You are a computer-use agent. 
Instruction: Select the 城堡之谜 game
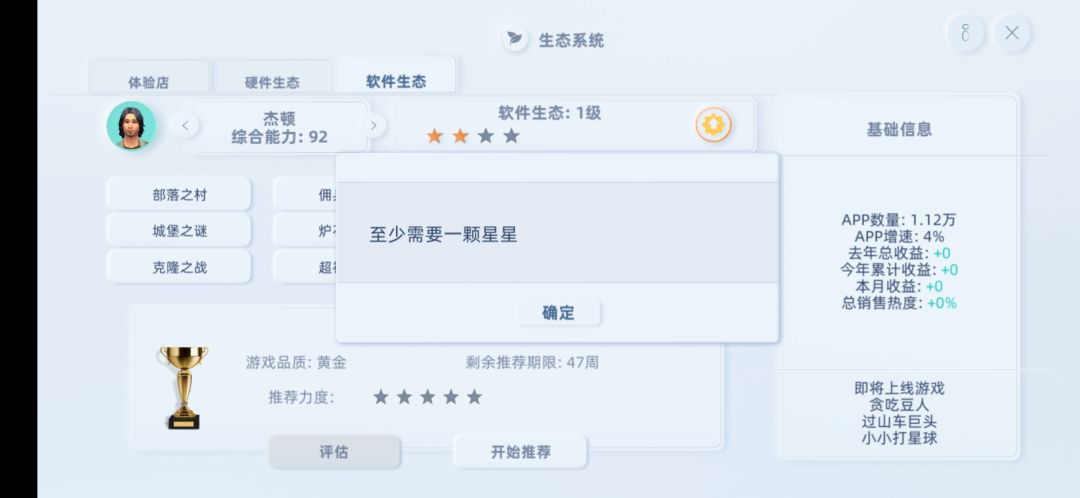179,231
